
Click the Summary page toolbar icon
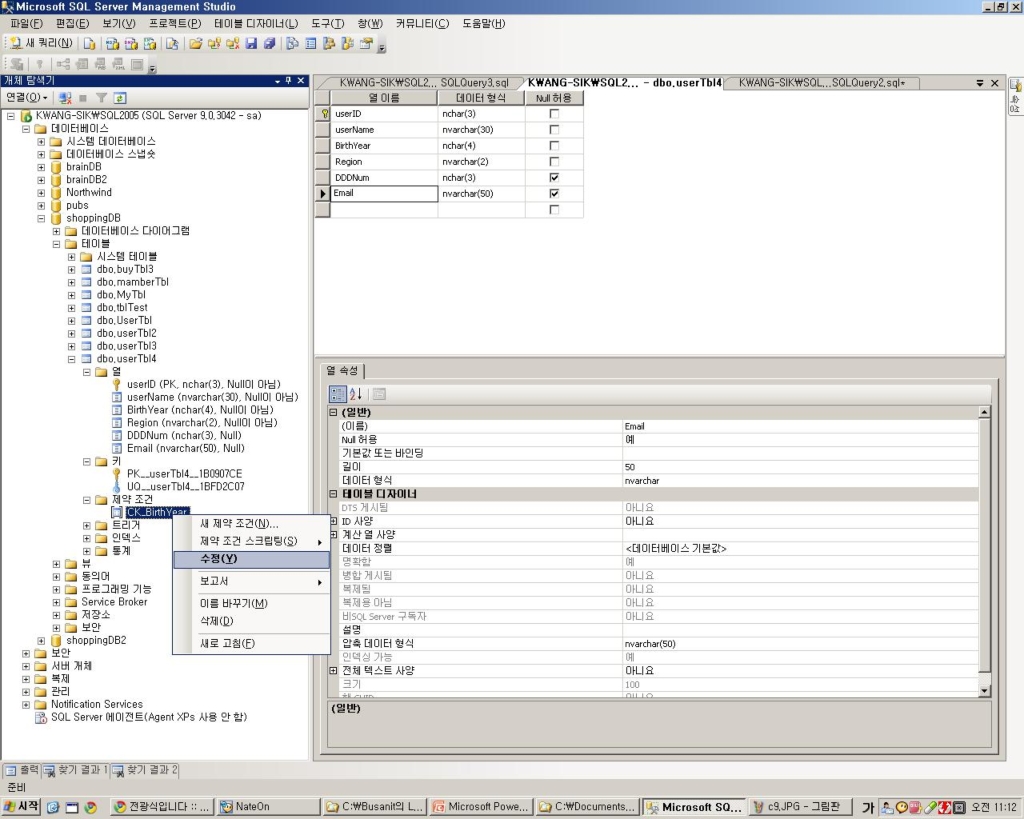pos(311,44)
